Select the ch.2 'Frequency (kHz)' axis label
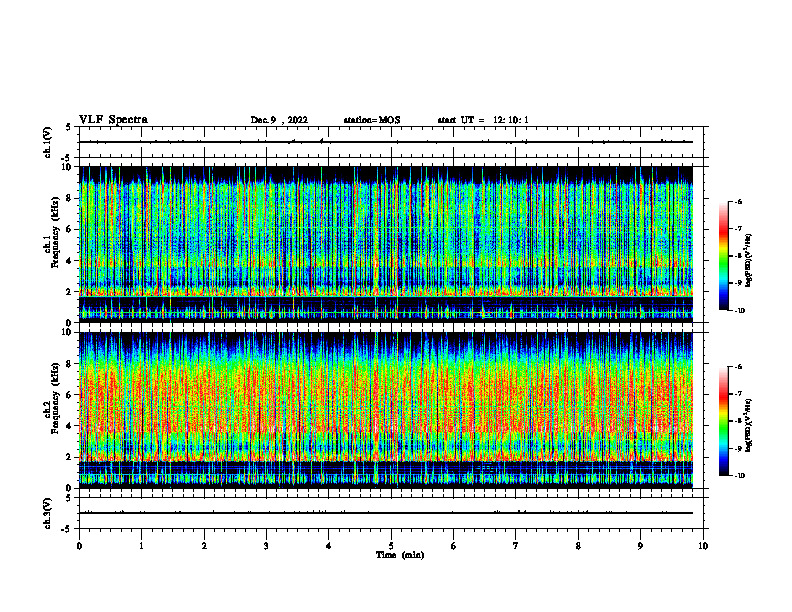 point(55,398)
